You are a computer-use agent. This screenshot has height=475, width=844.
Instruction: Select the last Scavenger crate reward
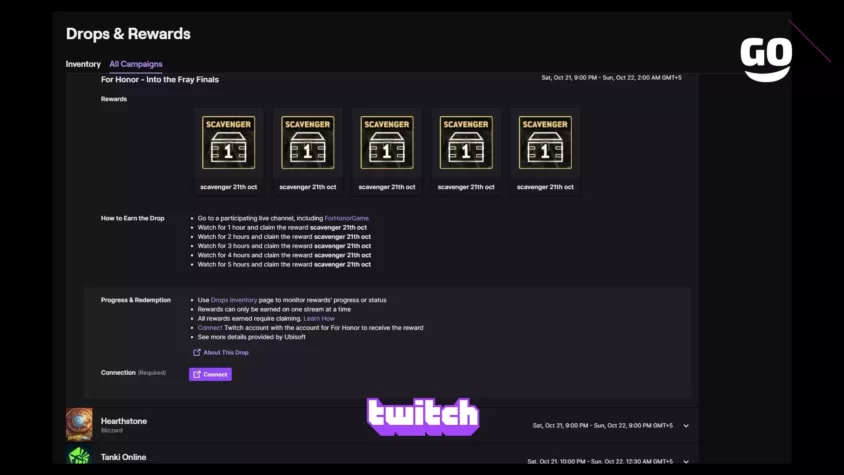[x=545, y=143]
